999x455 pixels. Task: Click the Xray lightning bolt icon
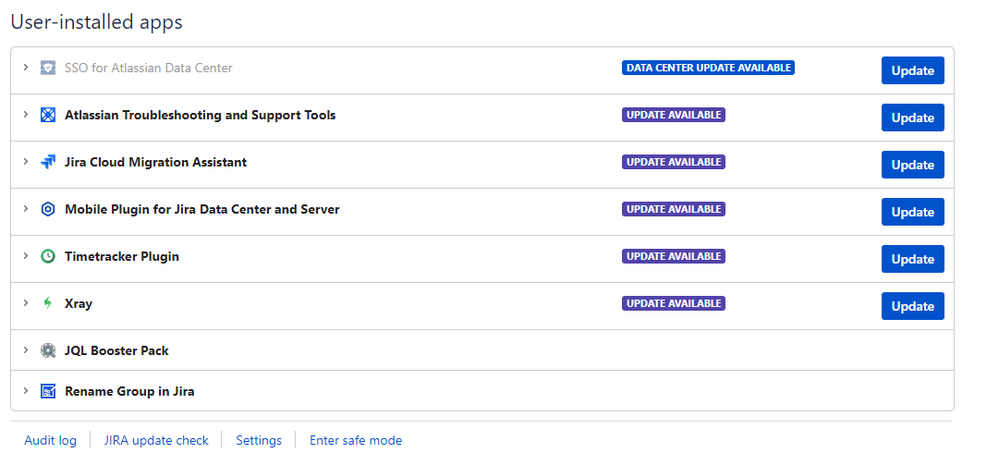coord(48,303)
